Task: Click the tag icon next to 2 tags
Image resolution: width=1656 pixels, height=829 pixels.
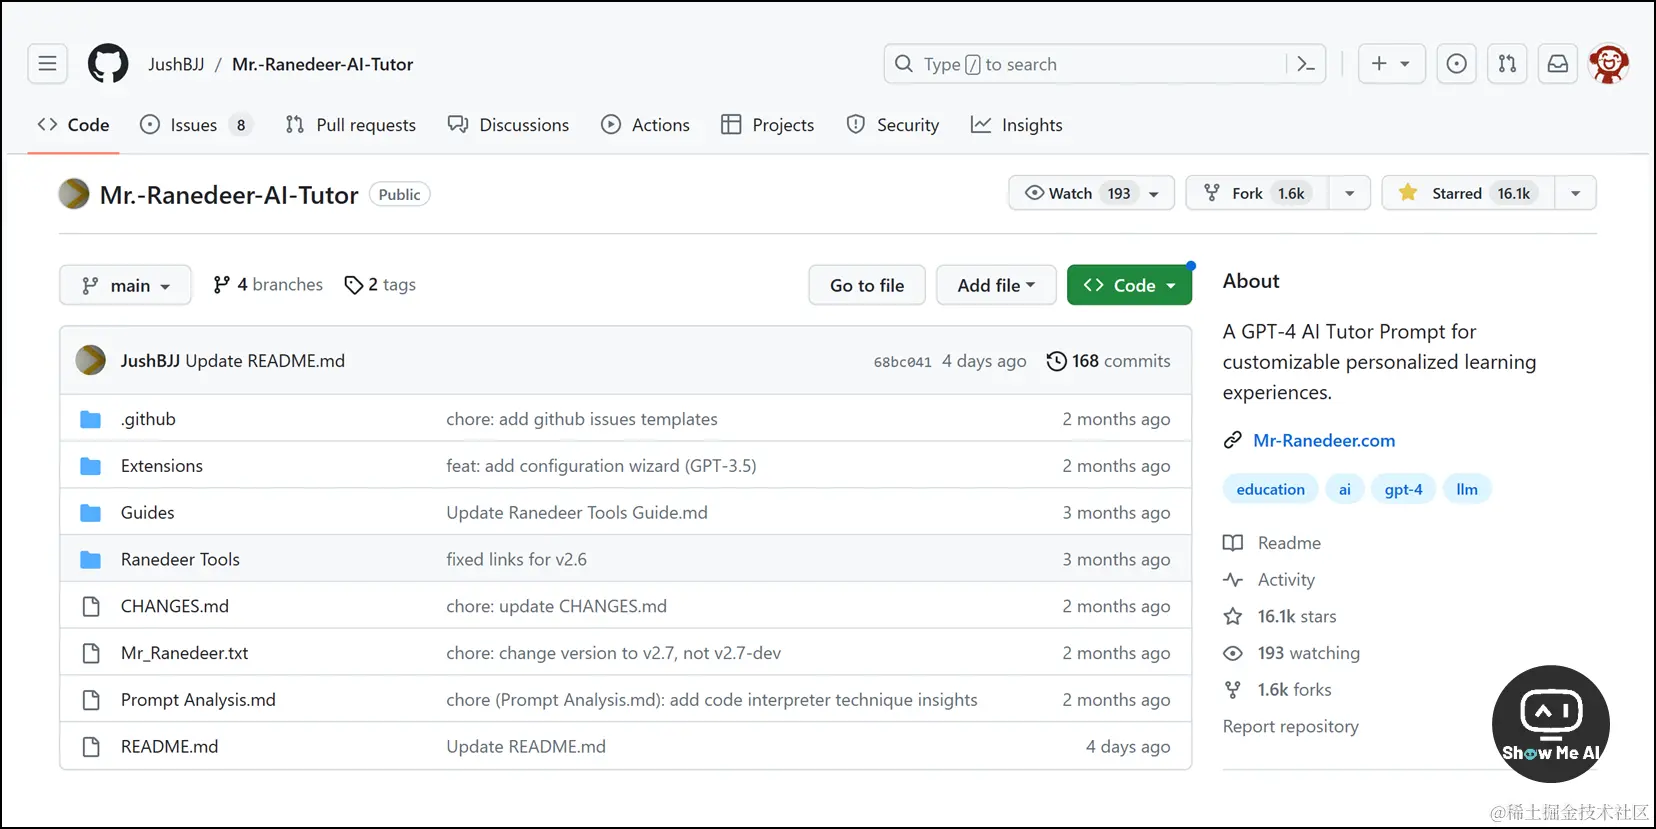Action: click(x=353, y=285)
